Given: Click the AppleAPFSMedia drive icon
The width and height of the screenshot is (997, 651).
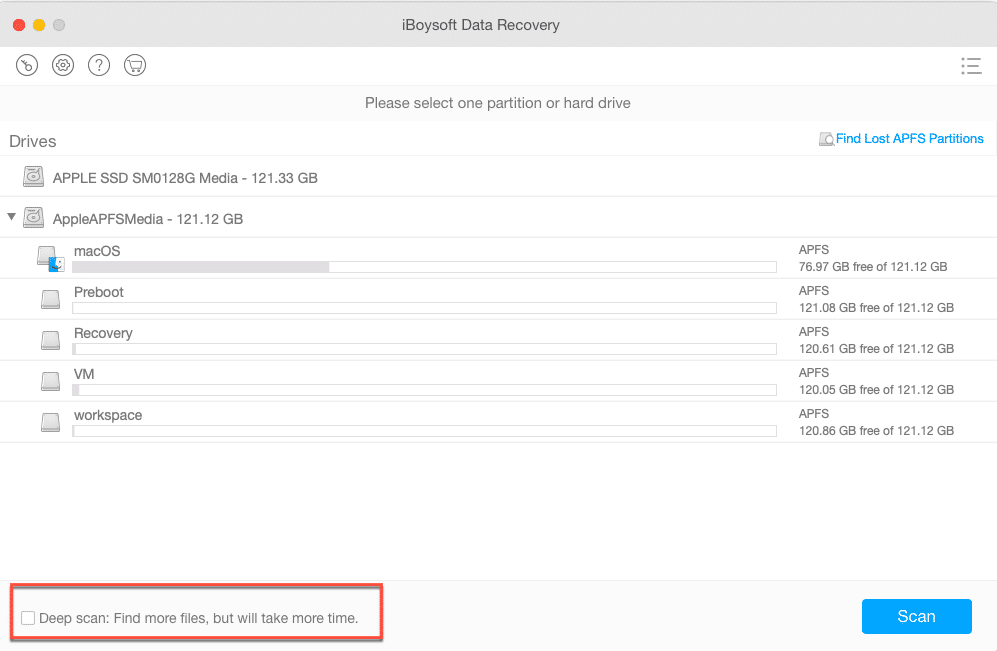Looking at the screenshot, I should [34, 217].
